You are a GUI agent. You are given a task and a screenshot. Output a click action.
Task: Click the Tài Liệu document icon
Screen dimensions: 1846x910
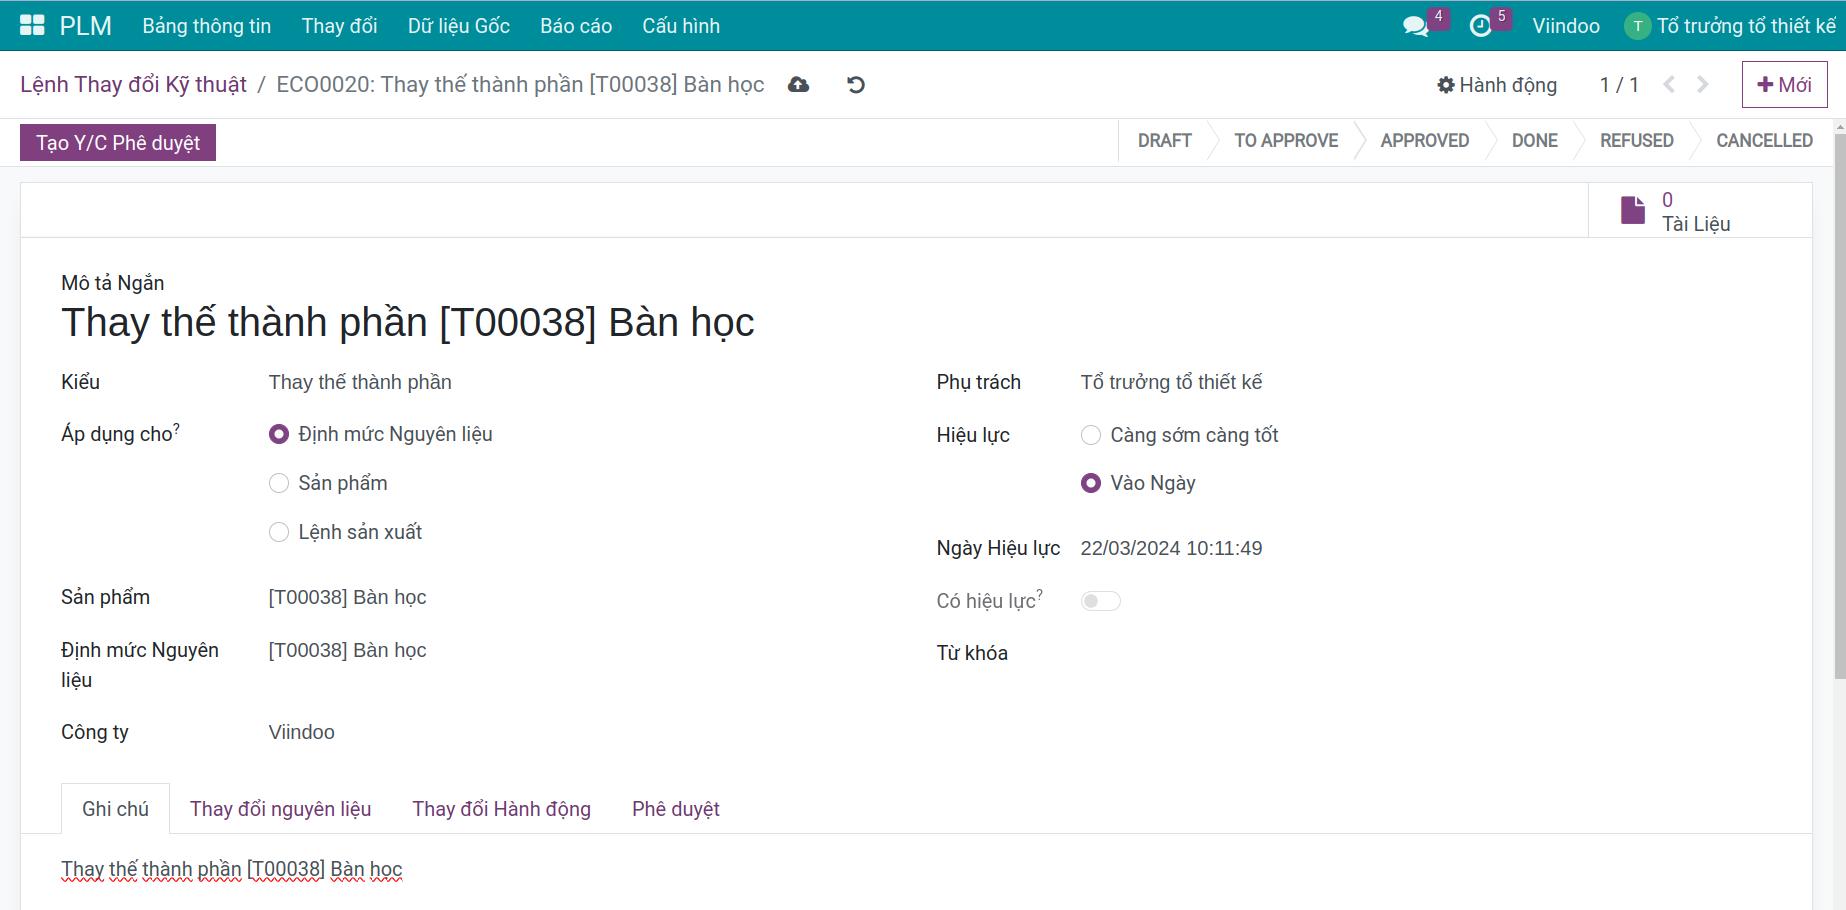click(1633, 211)
